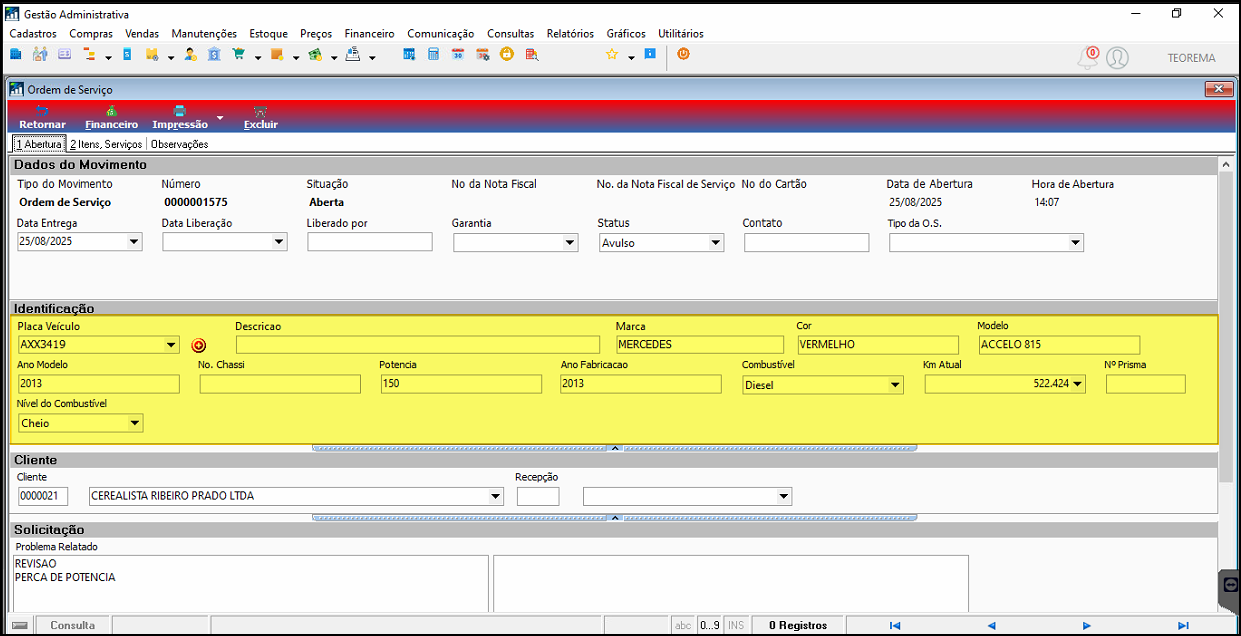Image resolution: width=1241 pixels, height=636 pixels.
Task: Click the user with coin toolbar icon
Action: 190,55
